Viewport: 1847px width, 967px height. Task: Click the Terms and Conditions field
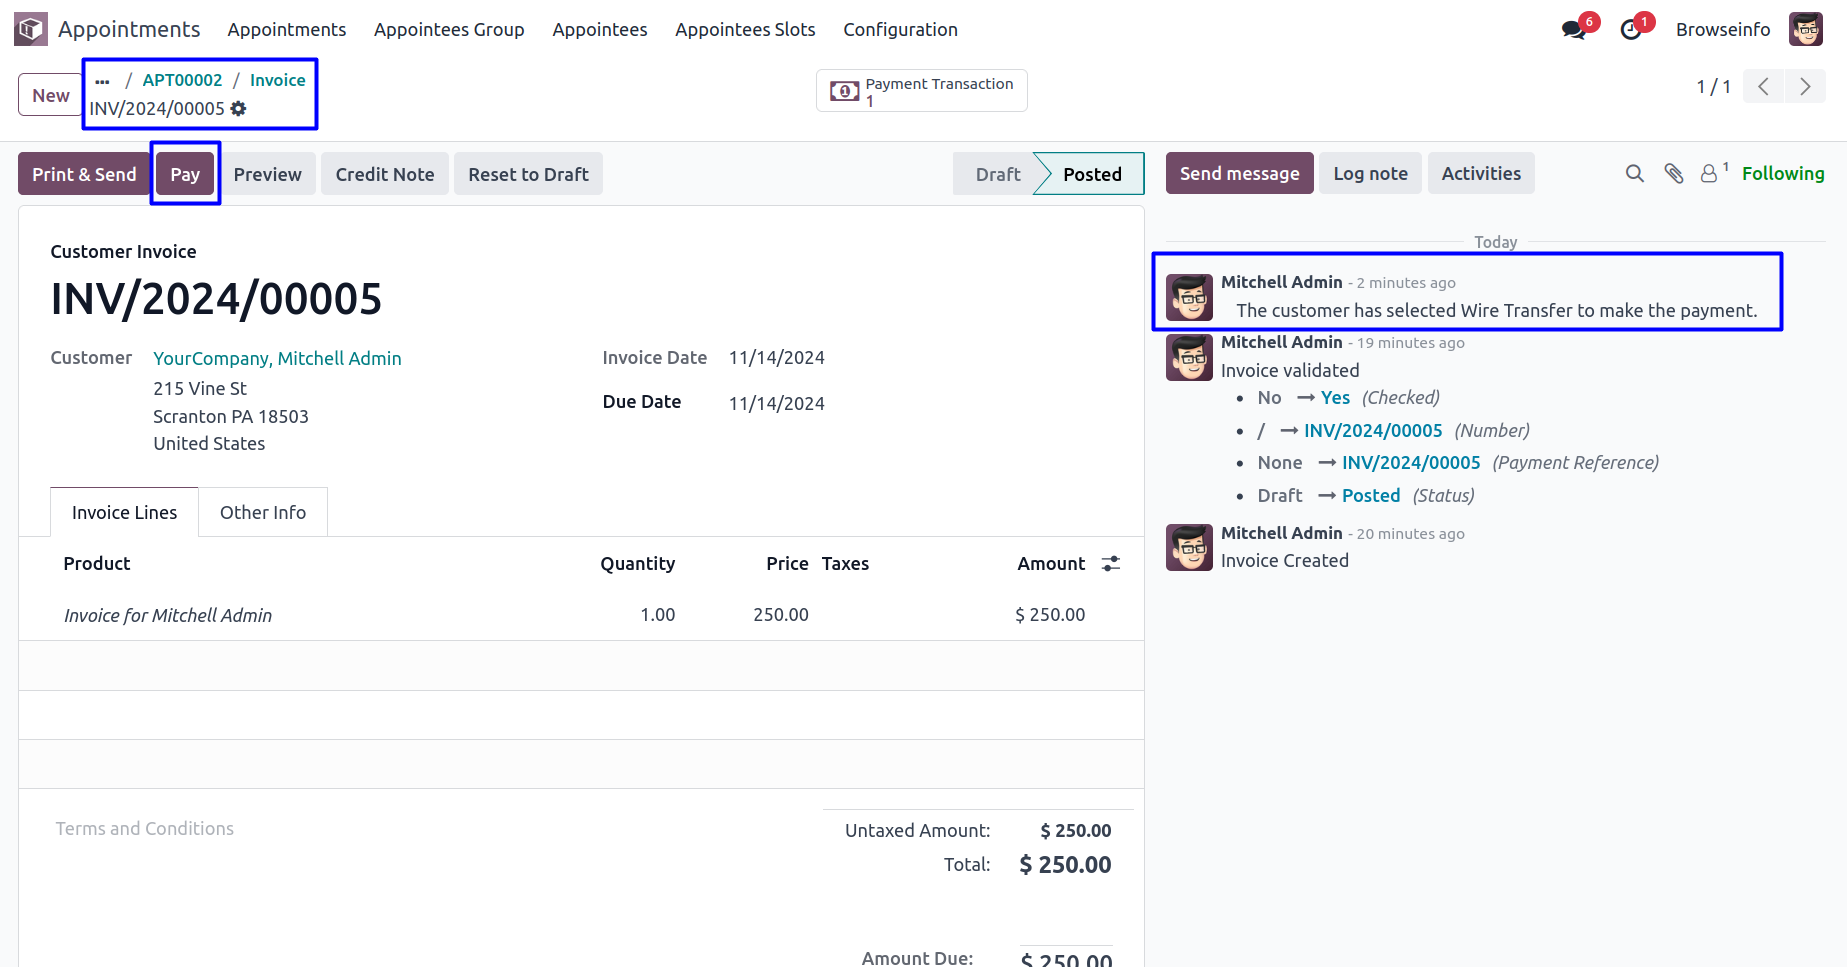pos(145,829)
